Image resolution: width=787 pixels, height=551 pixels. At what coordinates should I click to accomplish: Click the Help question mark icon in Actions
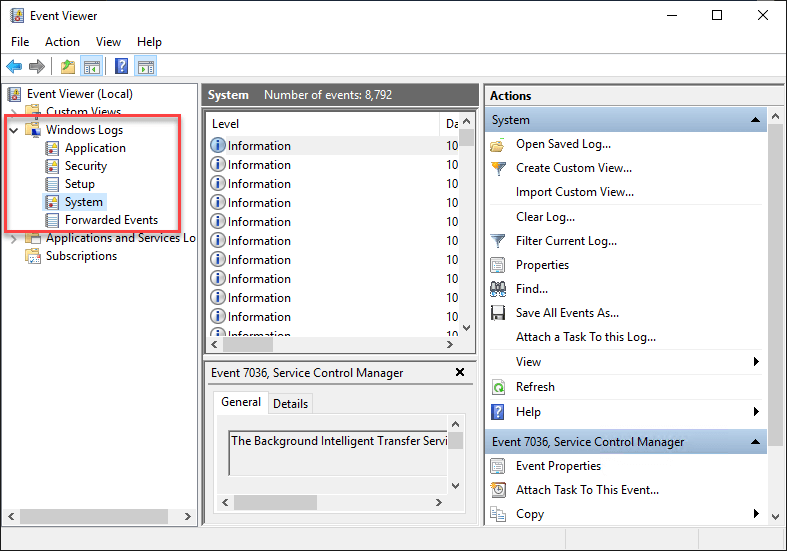click(x=497, y=412)
